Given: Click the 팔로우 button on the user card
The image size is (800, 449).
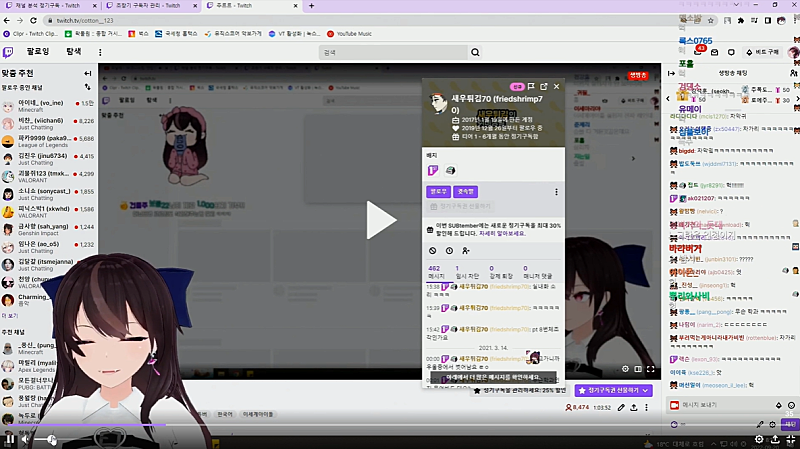Looking at the screenshot, I should pos(438,191).
